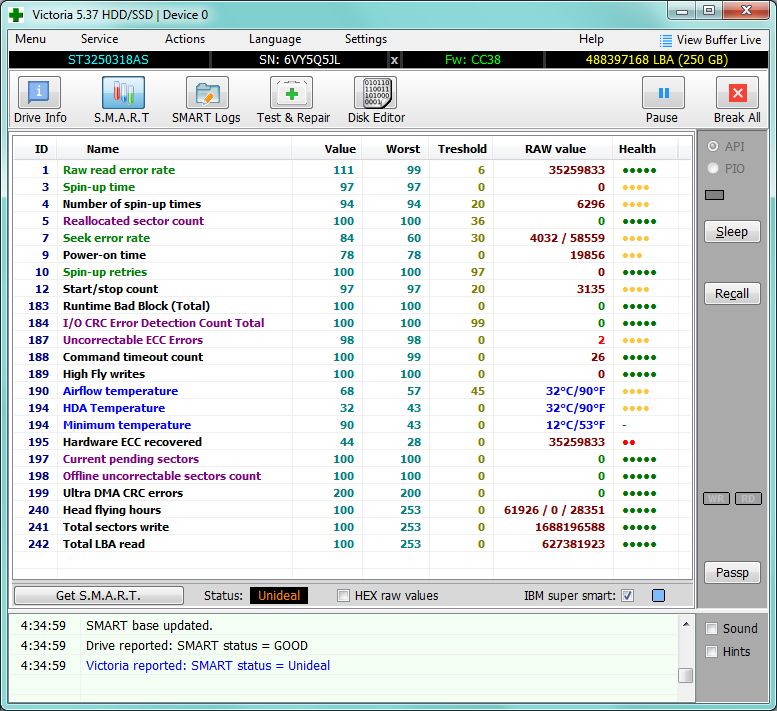Click the gray indicator box below PIO
This screenshot has height=711, width=777.
click(x=714, y=195)
